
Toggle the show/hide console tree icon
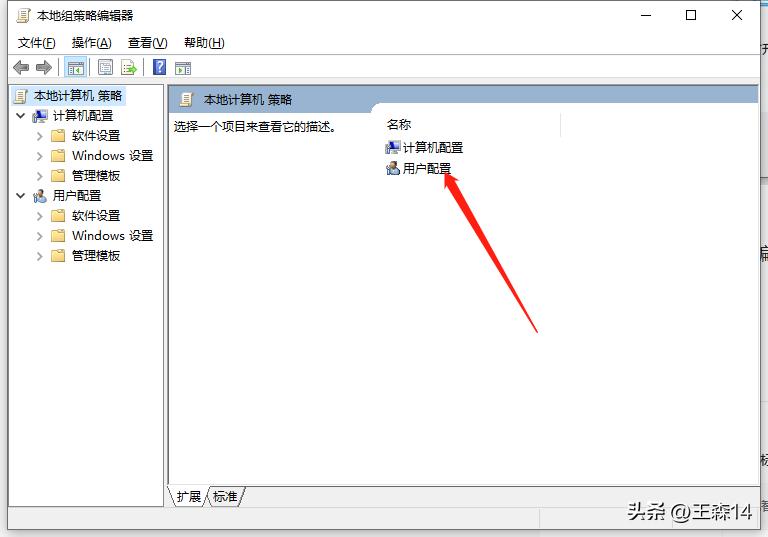click(x=75, y=67)
